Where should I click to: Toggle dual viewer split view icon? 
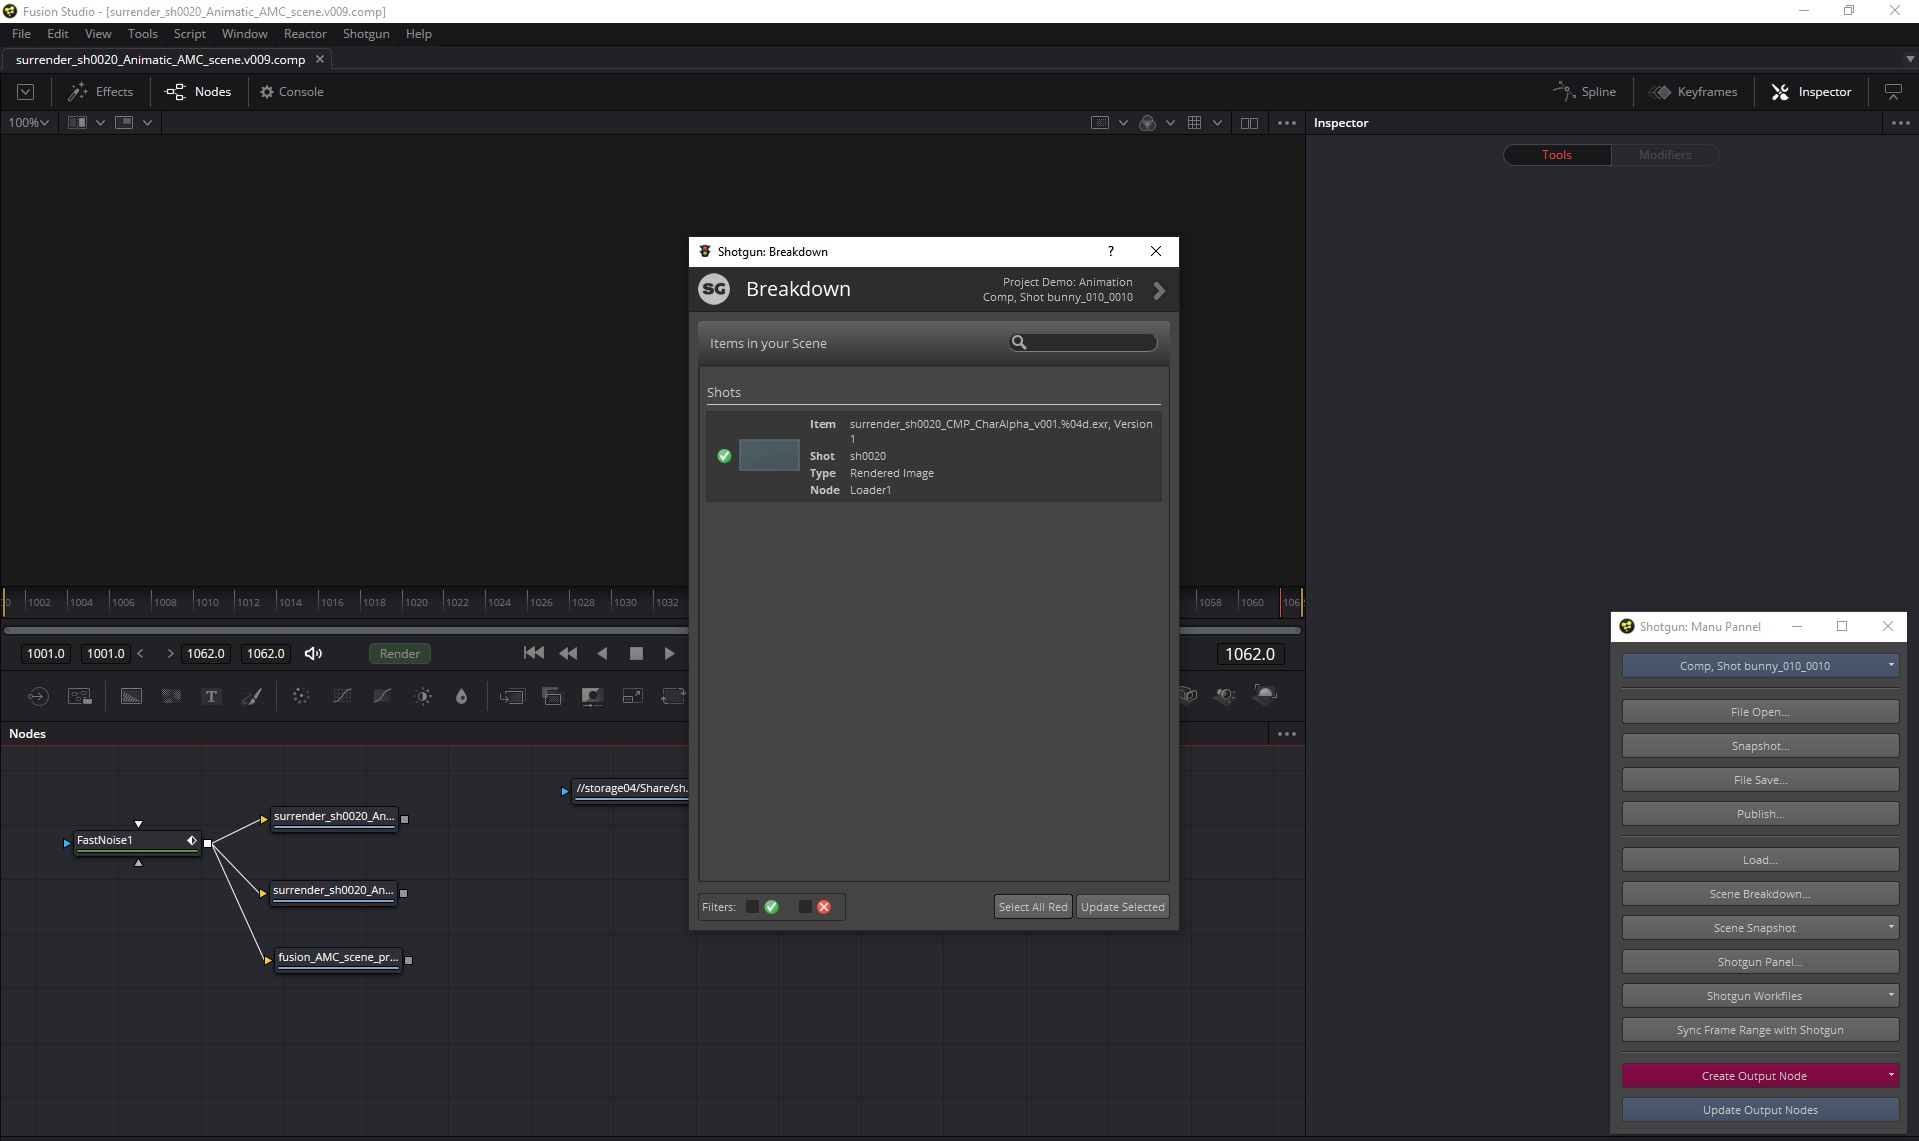point(1249,123)
